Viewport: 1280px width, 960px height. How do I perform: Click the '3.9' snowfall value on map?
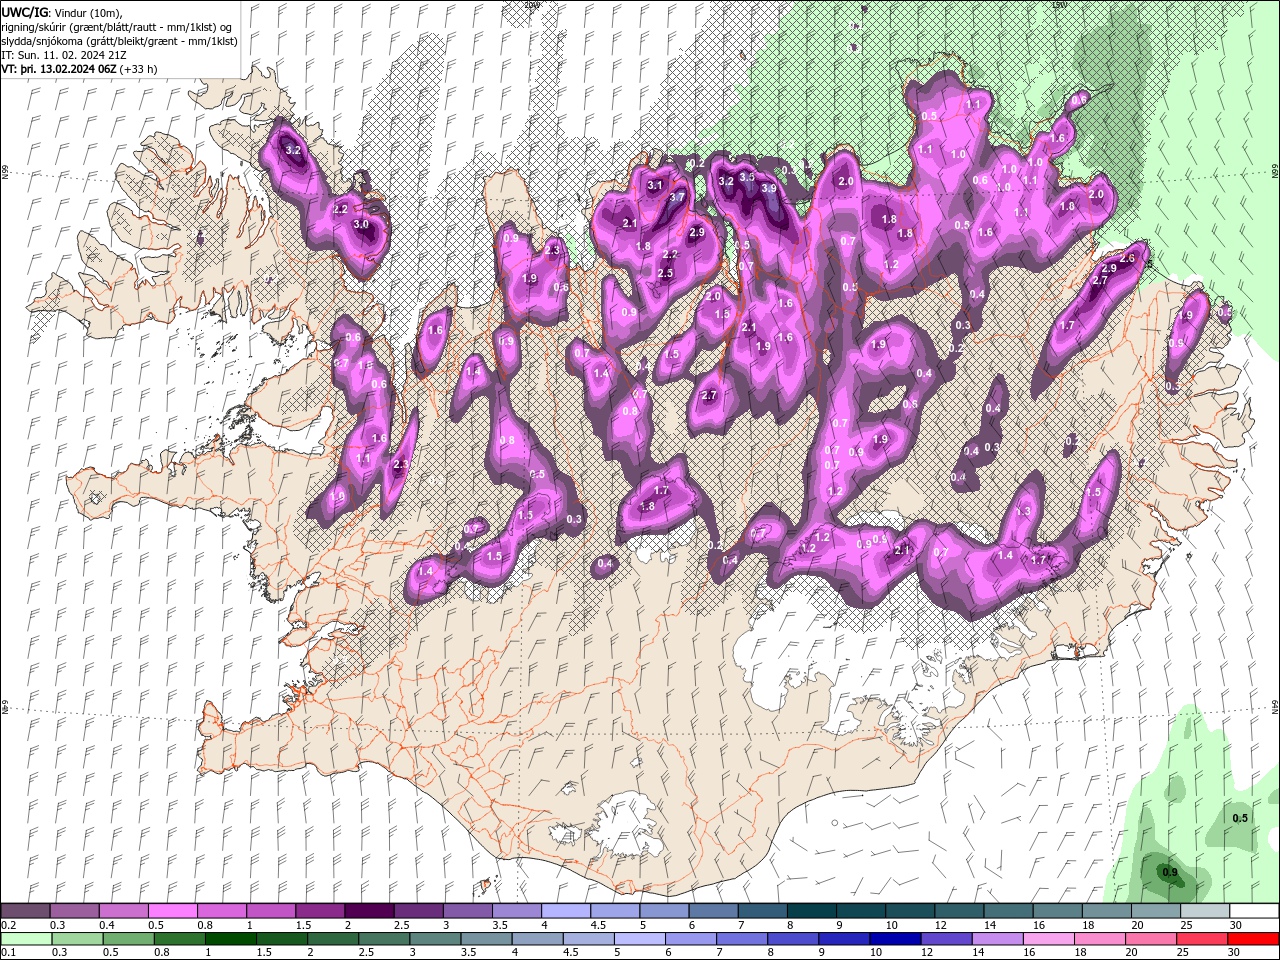click(x=768, y=188)
